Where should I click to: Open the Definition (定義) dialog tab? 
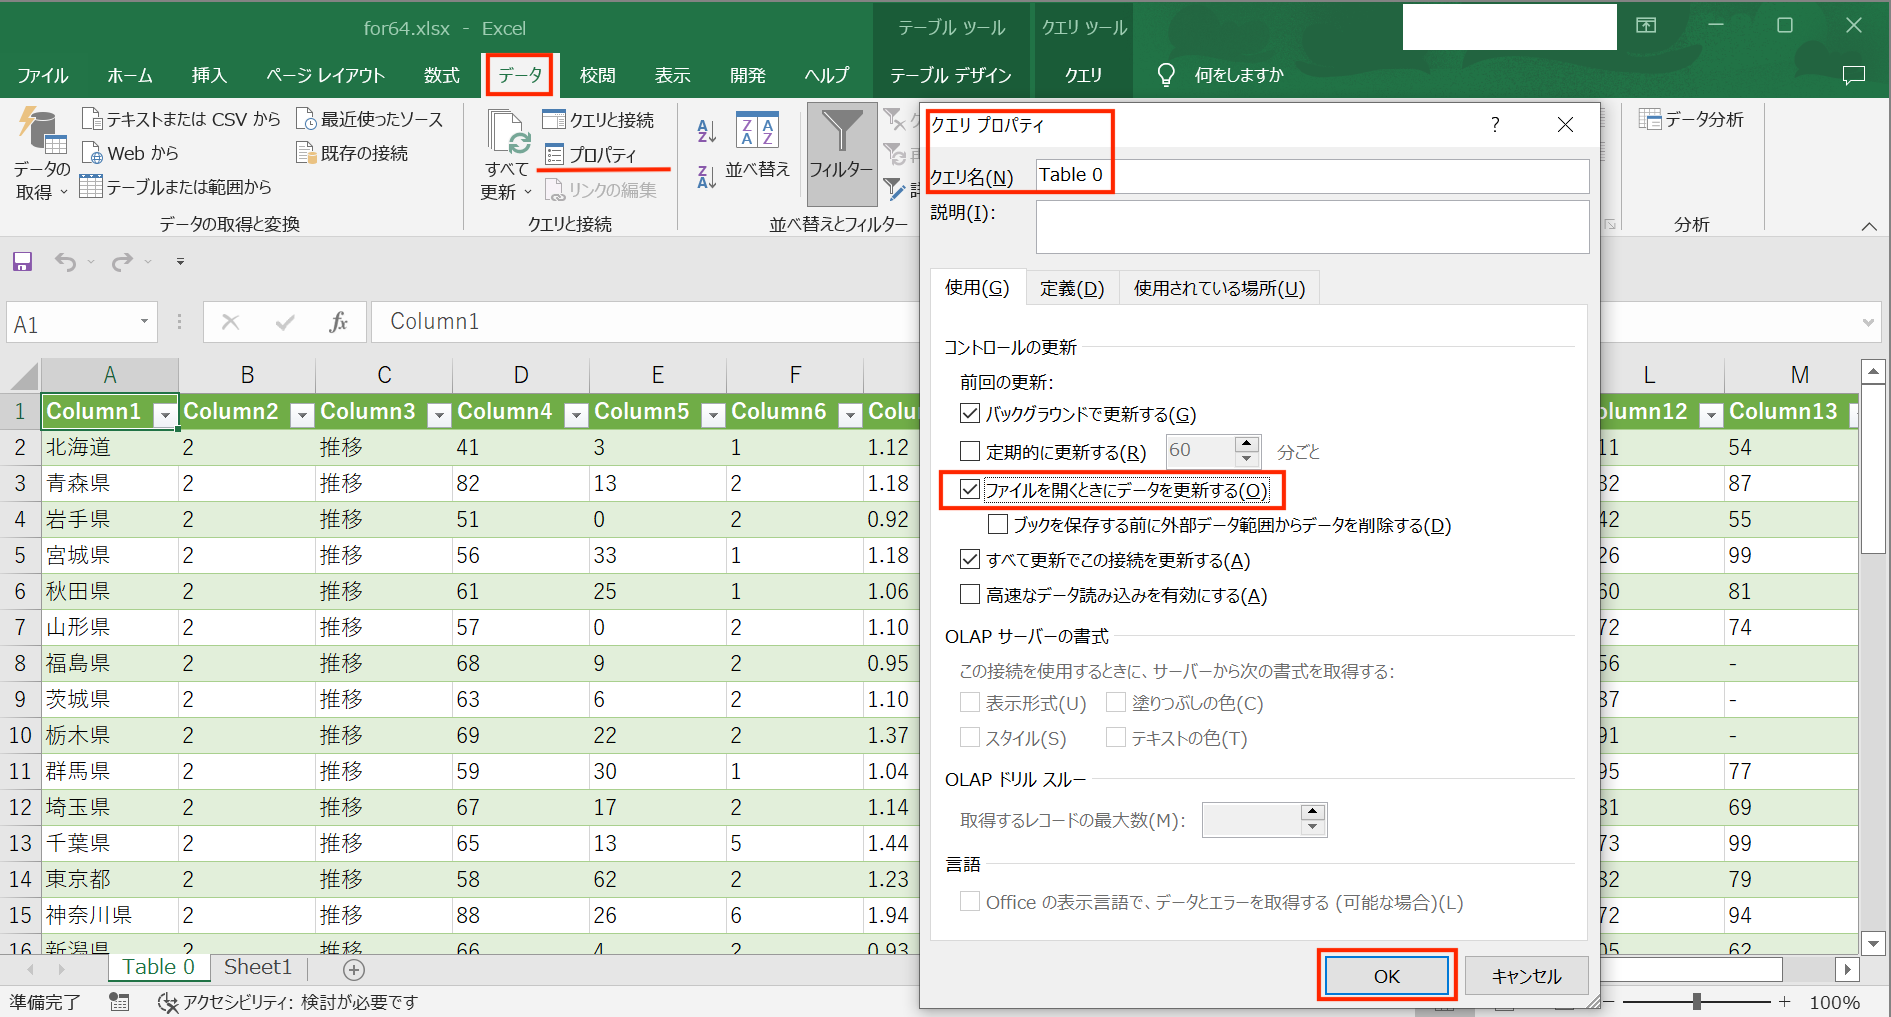coord(1072,288)
